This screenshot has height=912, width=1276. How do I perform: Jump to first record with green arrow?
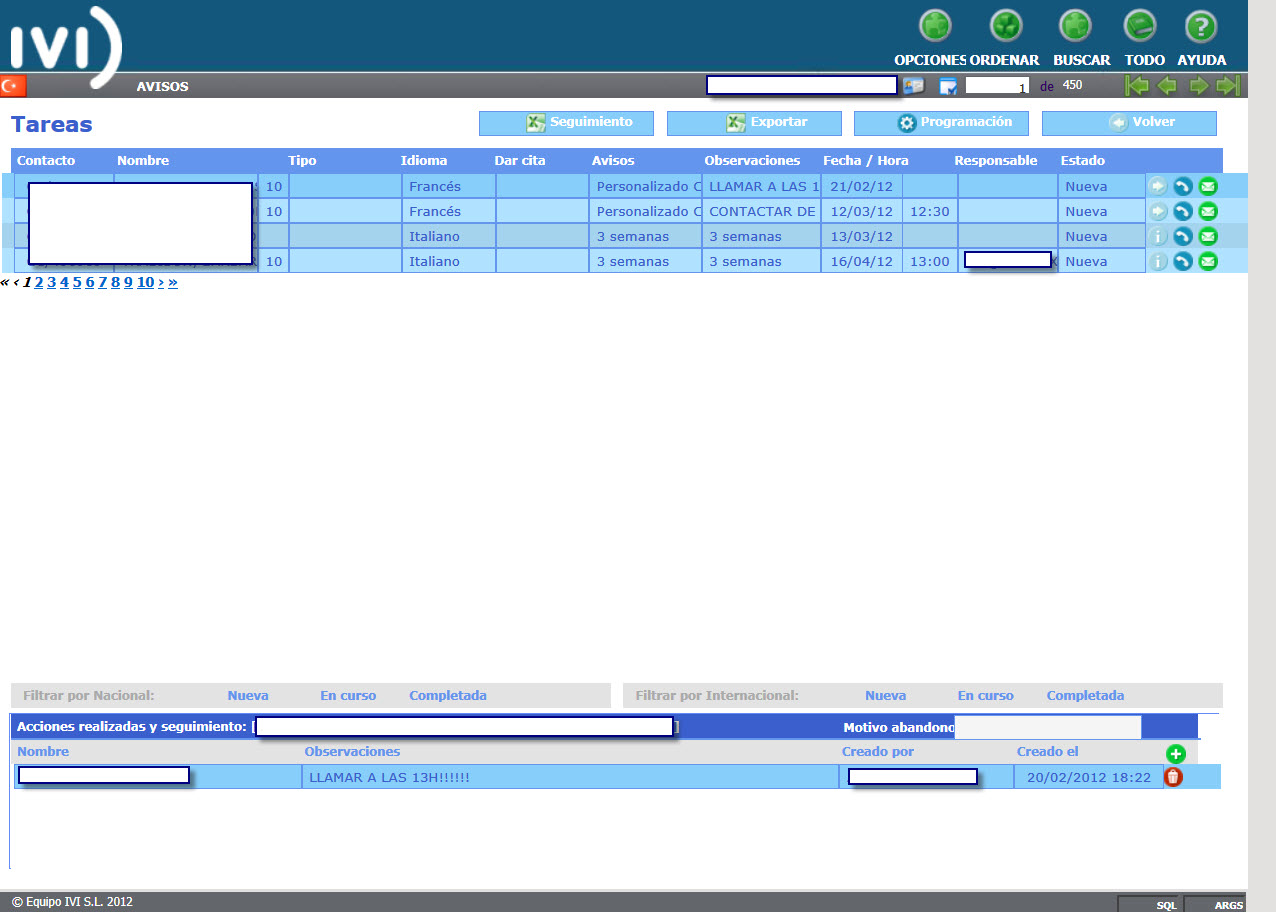(x=1137, y=86)
